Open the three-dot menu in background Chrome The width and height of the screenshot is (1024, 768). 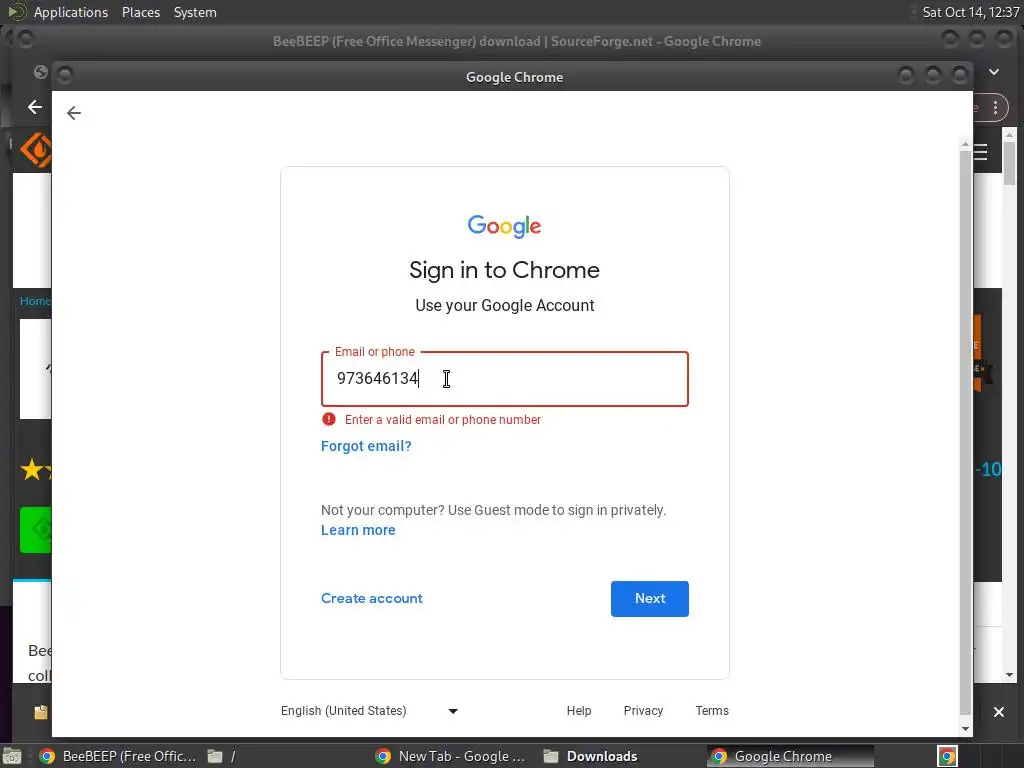[995, 108]
